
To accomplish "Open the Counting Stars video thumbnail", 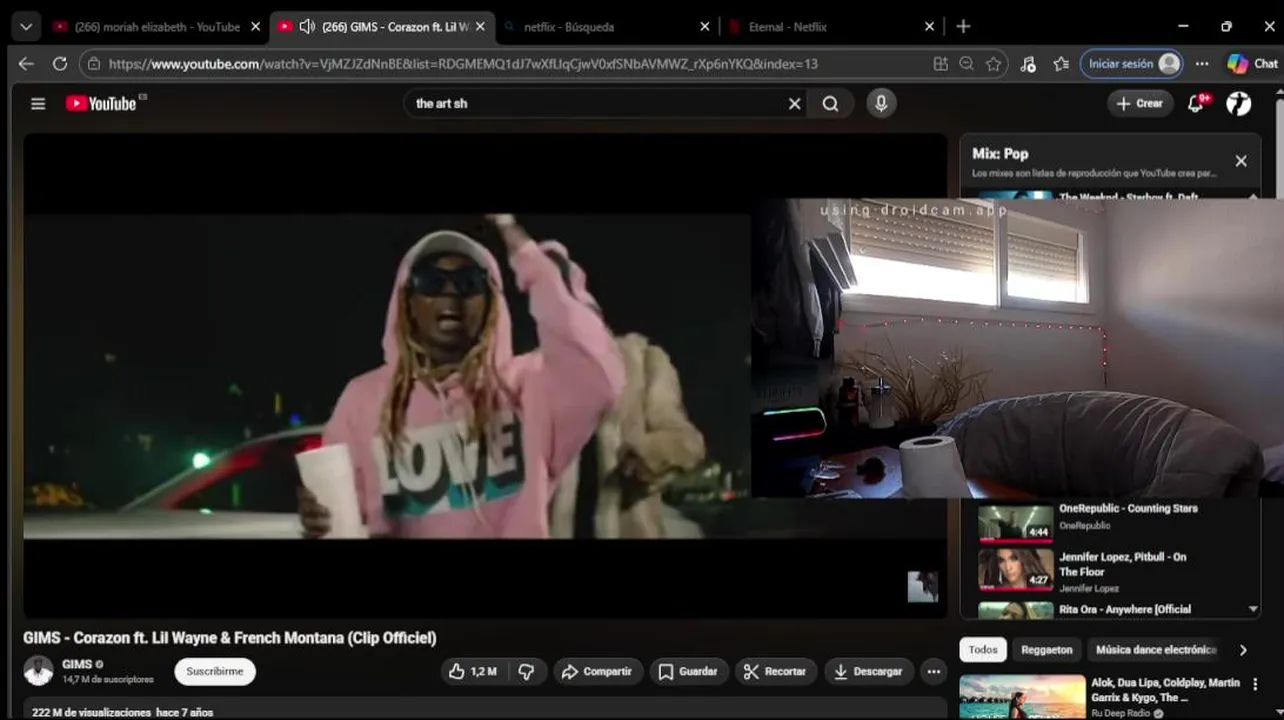I will tap(1015, 521).
